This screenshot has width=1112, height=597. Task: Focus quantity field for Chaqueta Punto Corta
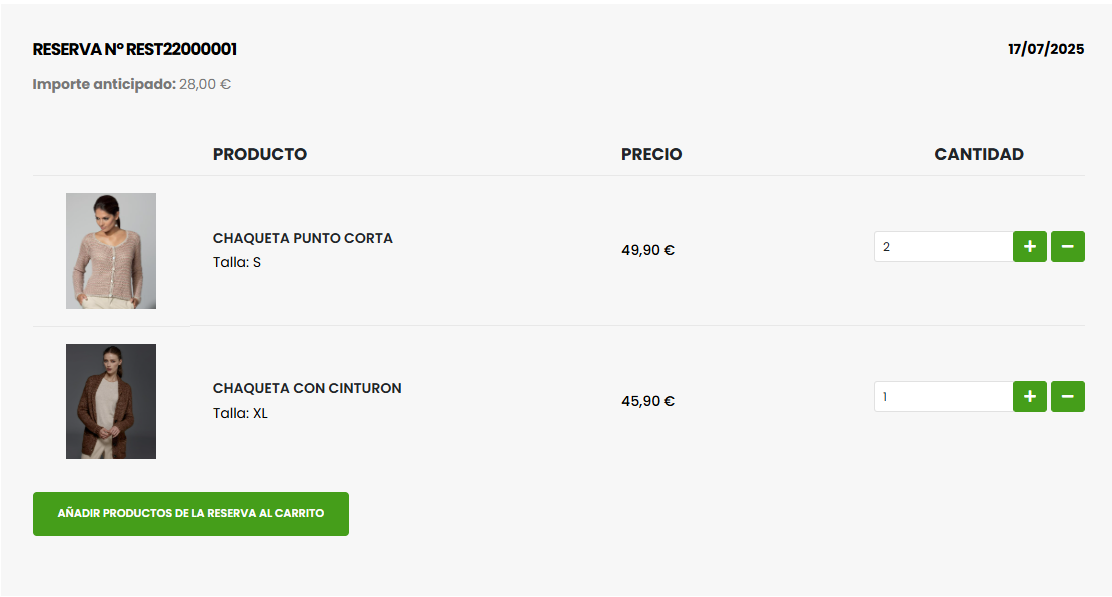942,246
